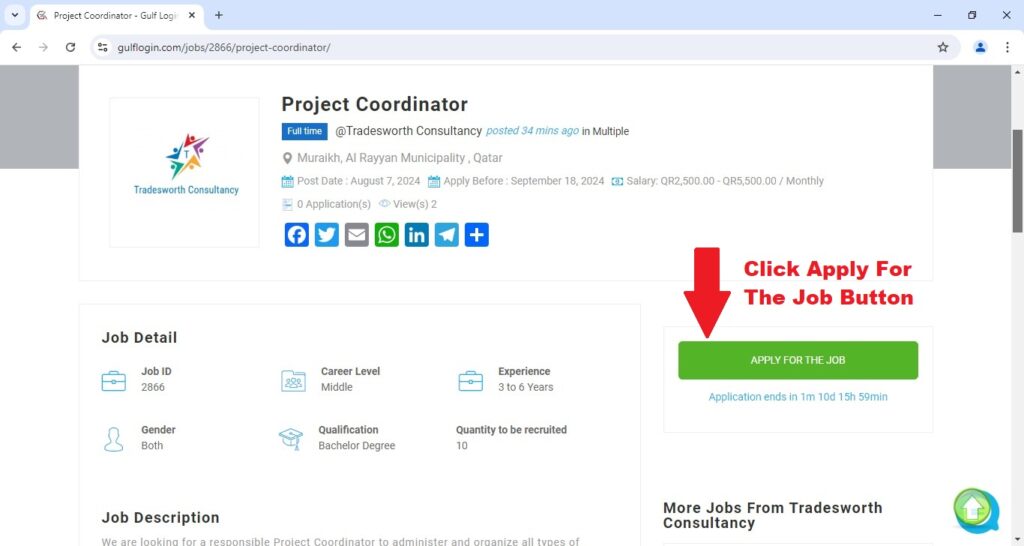The width and height of the screenshot is (1024, 546).
Task: Open more share options plus icon
Action: [477, 235]
